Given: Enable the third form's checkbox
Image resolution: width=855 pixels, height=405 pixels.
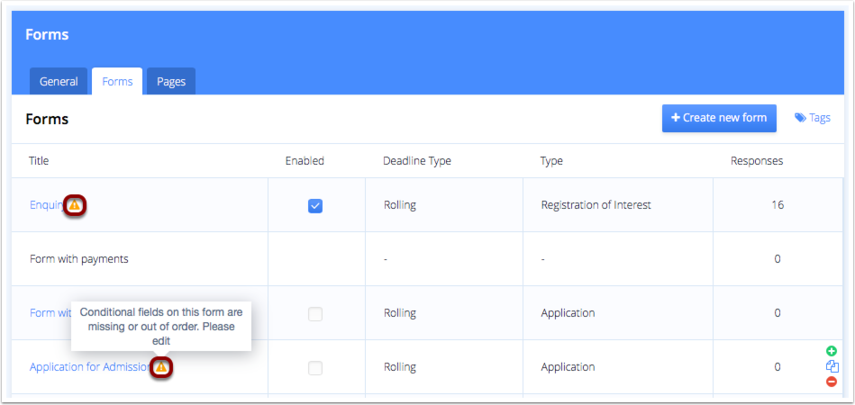Looking at the screenshot, I should [x=315, y=313].
